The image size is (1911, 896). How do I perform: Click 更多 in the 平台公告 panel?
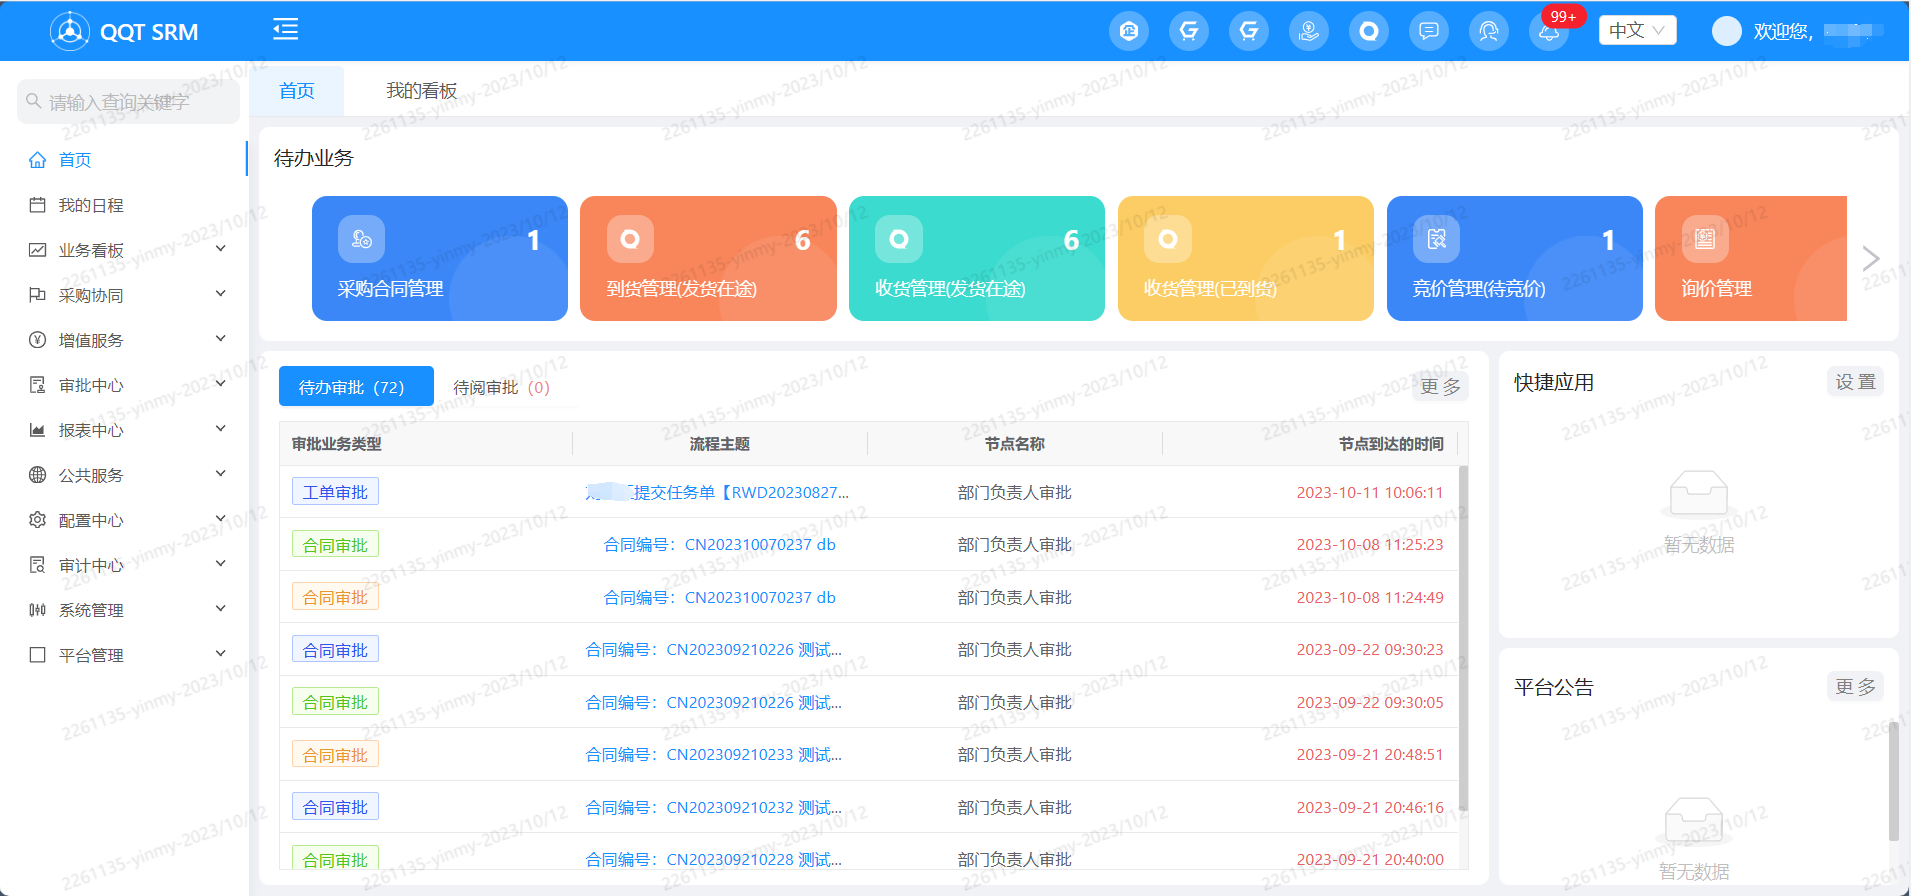click(x=1856, y=686)
